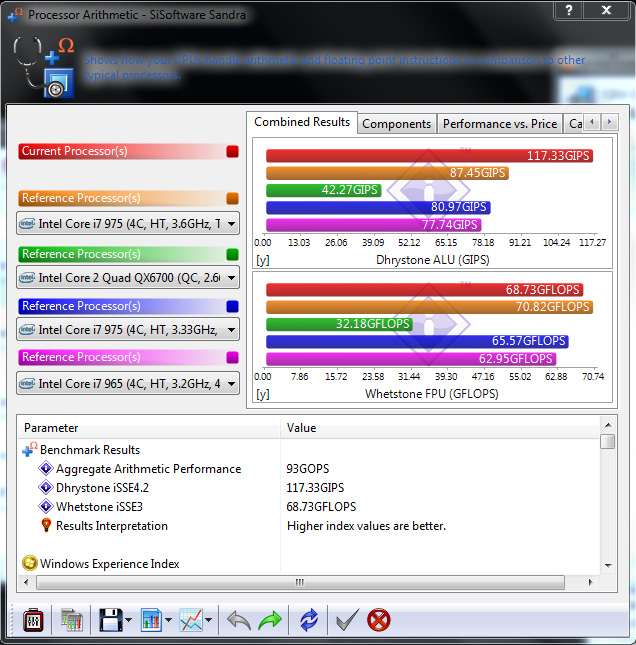Click the grey checkmark OK icon
The image size is (636, 645).
point(348,620)
